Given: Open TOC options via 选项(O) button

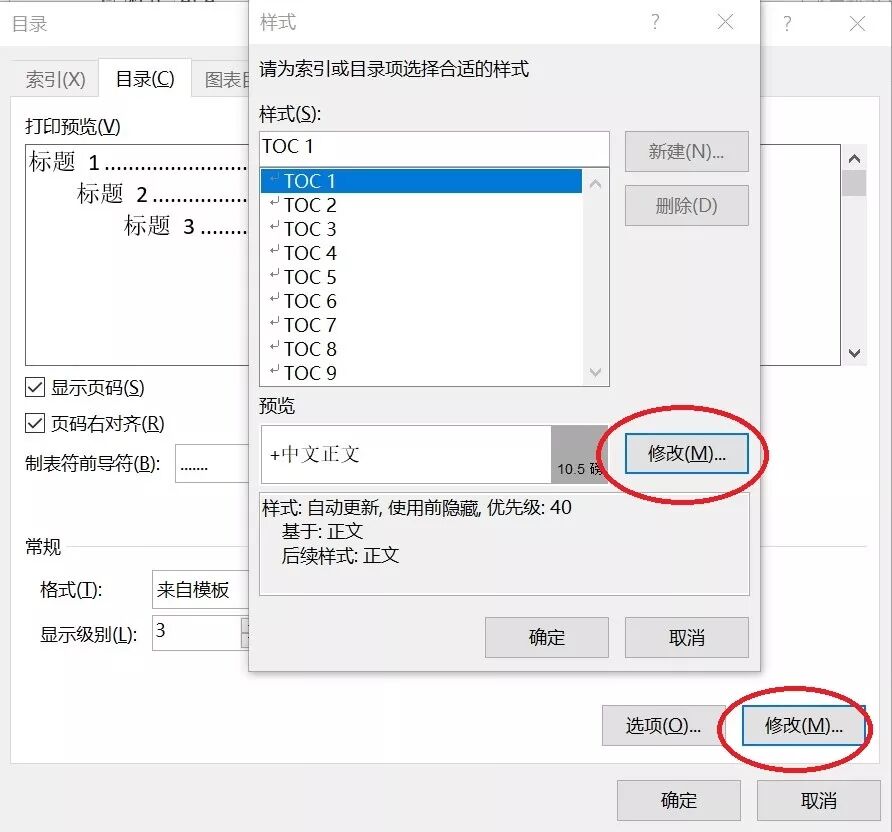Looking at the screenshot, I should tap(662, 726).
